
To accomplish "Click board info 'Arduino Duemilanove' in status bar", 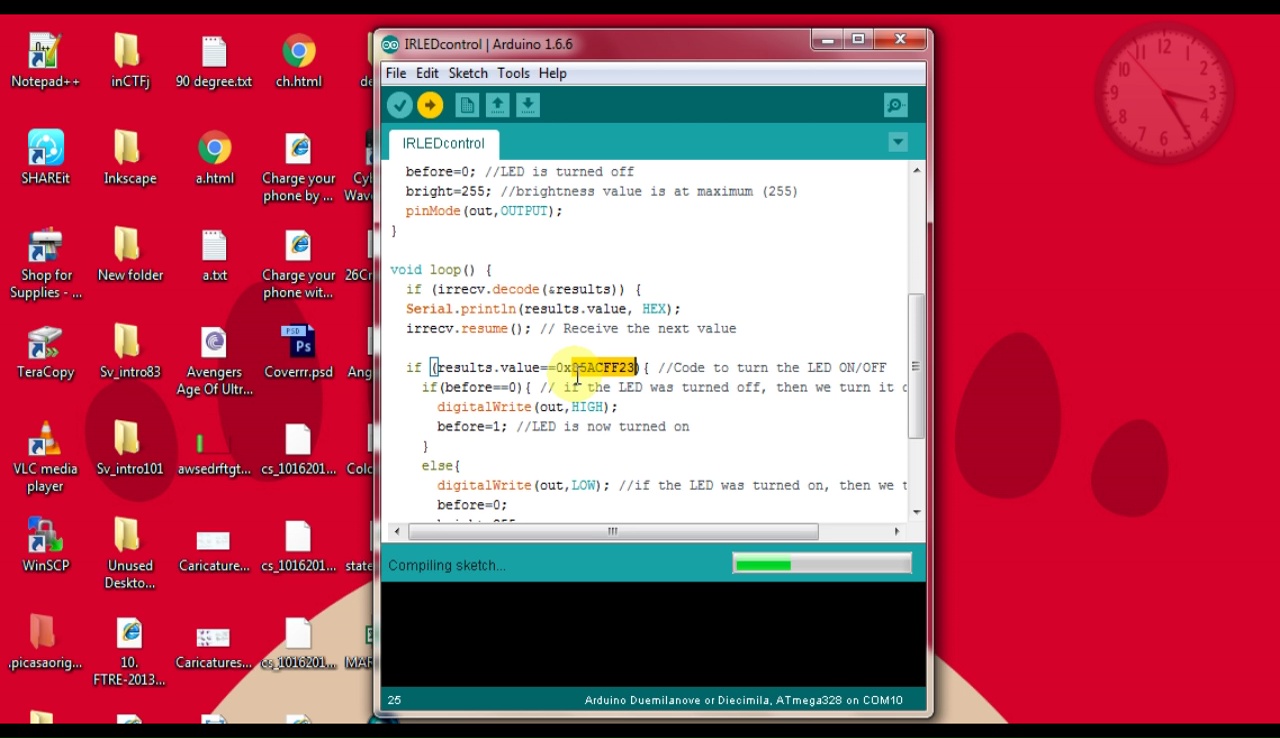I will 744,700.
